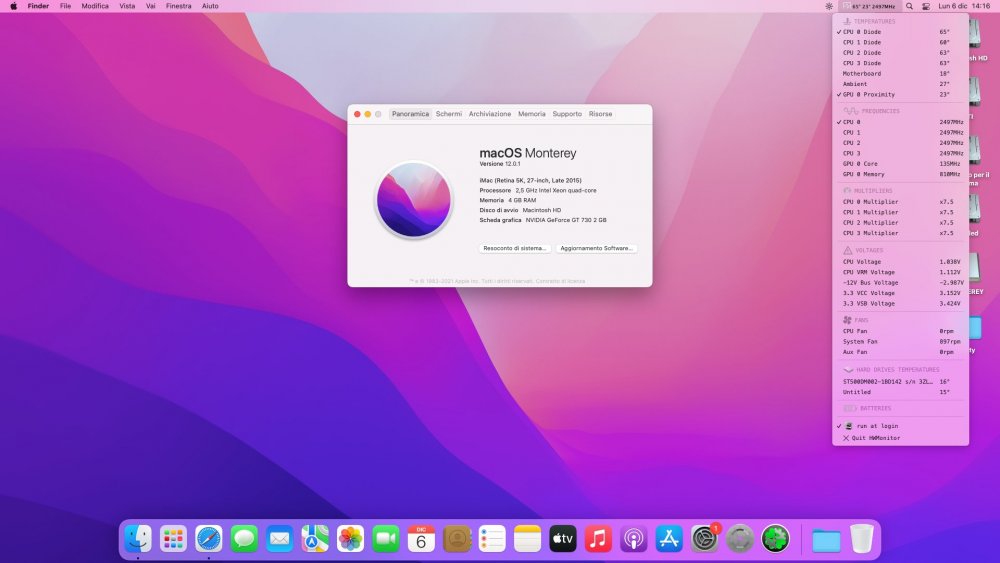Click the System Fan 897rpm entry
Screen dimensions: 1000x563
point(900,341)
